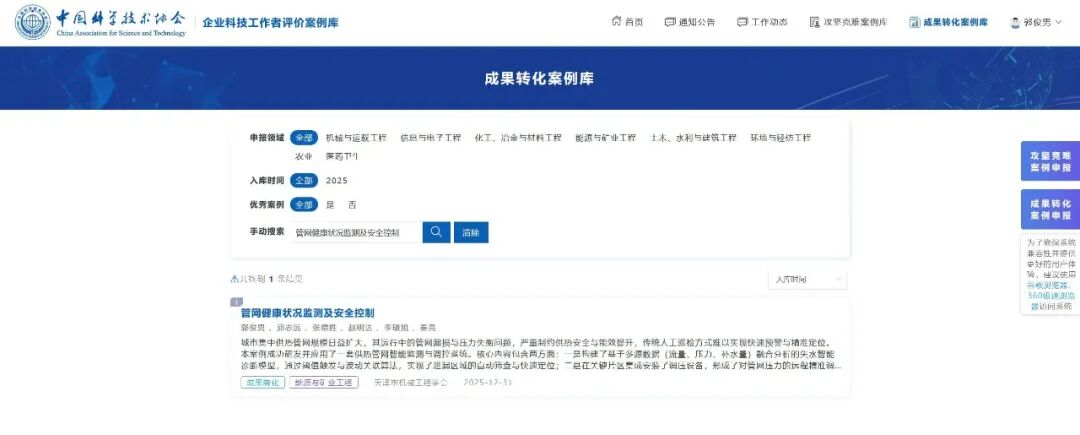Click the home icon beside 首页
This screenshot has height=435, width=1080.
click(x=616, y=22)
